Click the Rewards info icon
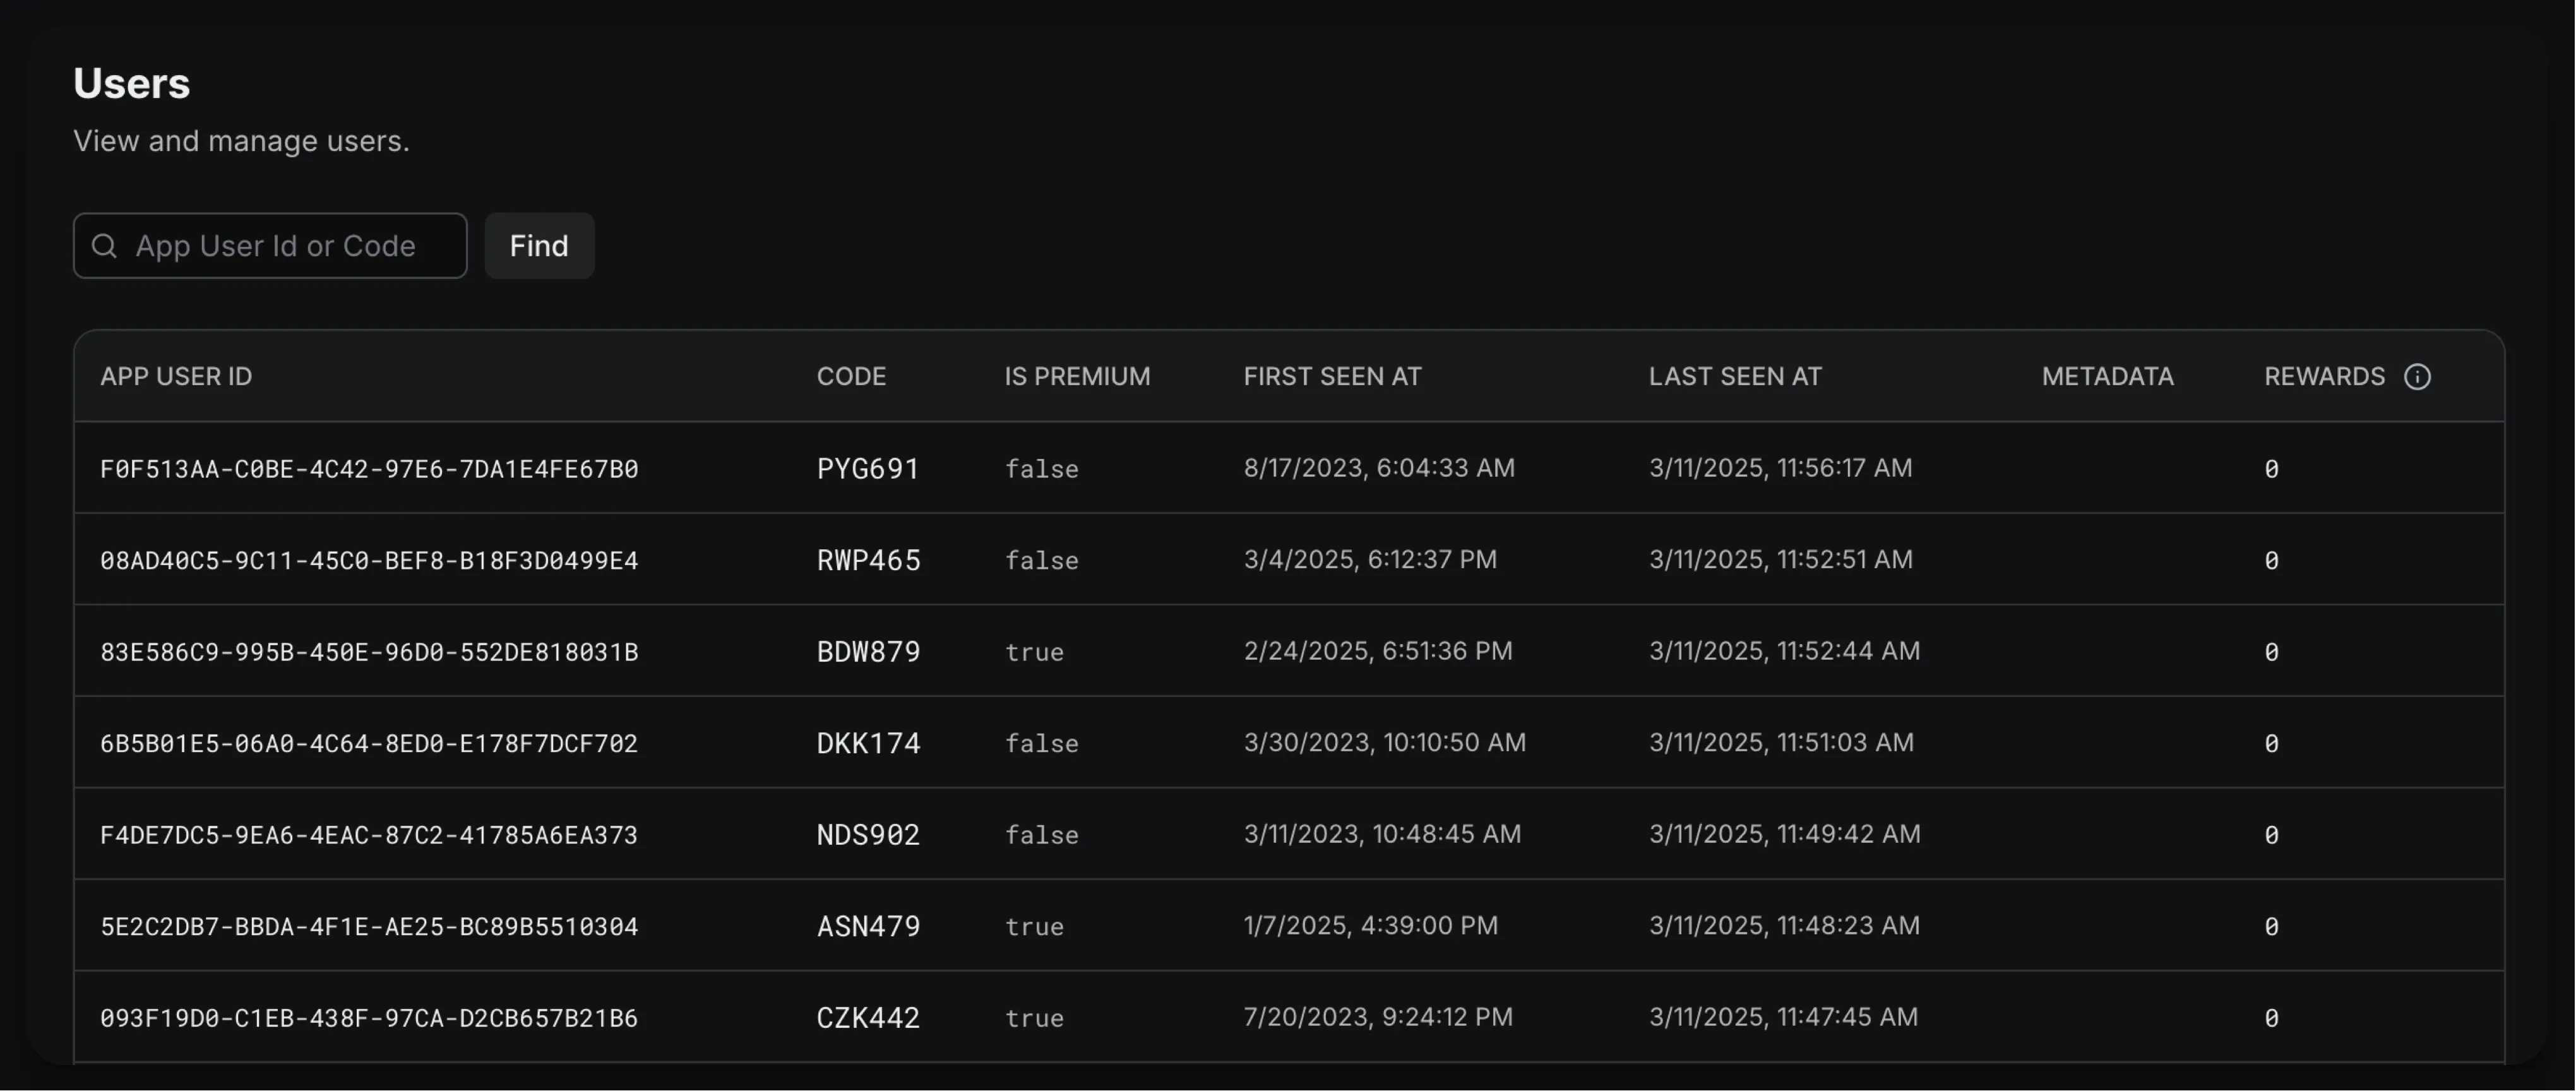 pos(2417,377)
